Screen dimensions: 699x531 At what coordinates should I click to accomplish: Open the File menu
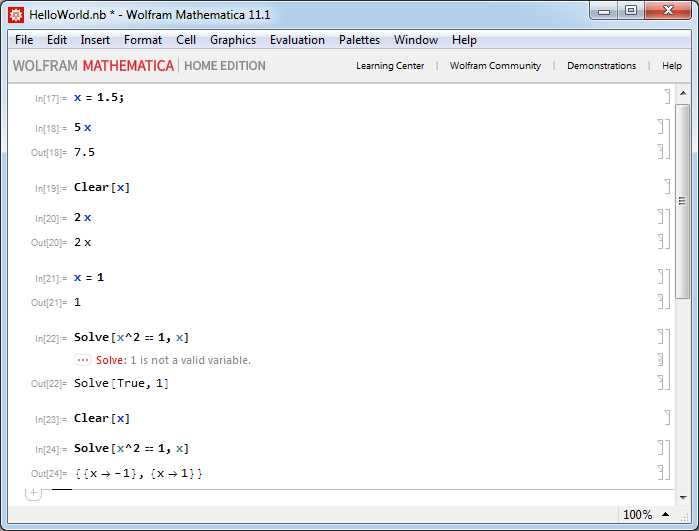click(24, 40)
